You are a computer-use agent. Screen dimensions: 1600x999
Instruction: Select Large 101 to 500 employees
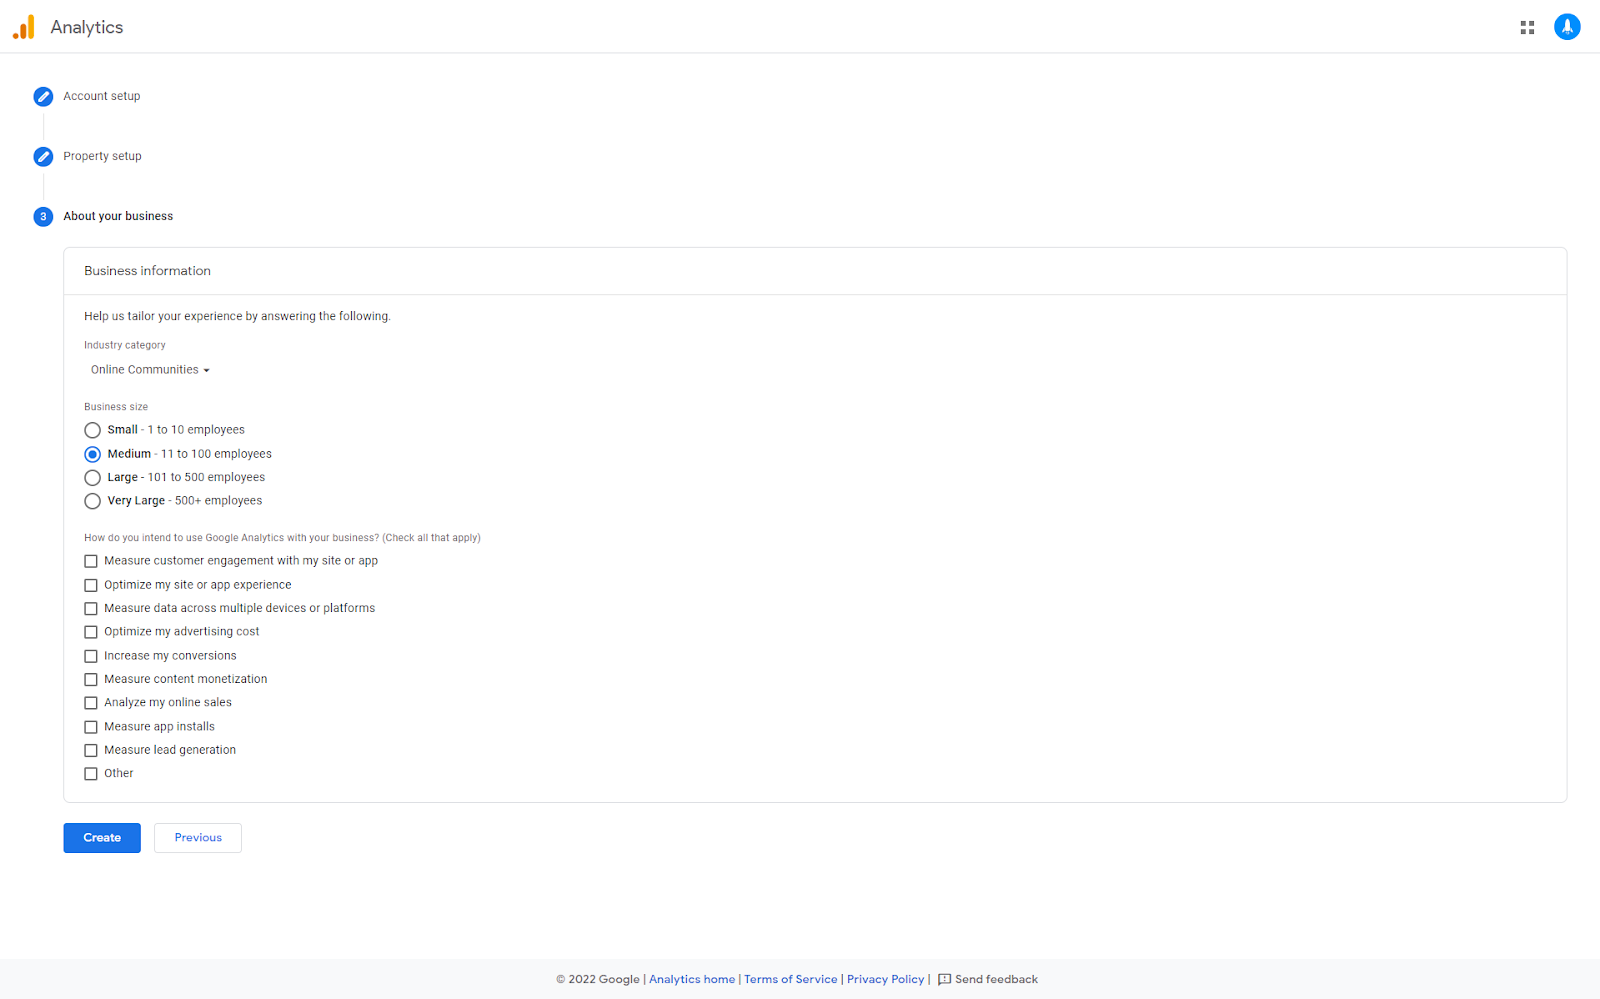[x=92, y=477]
